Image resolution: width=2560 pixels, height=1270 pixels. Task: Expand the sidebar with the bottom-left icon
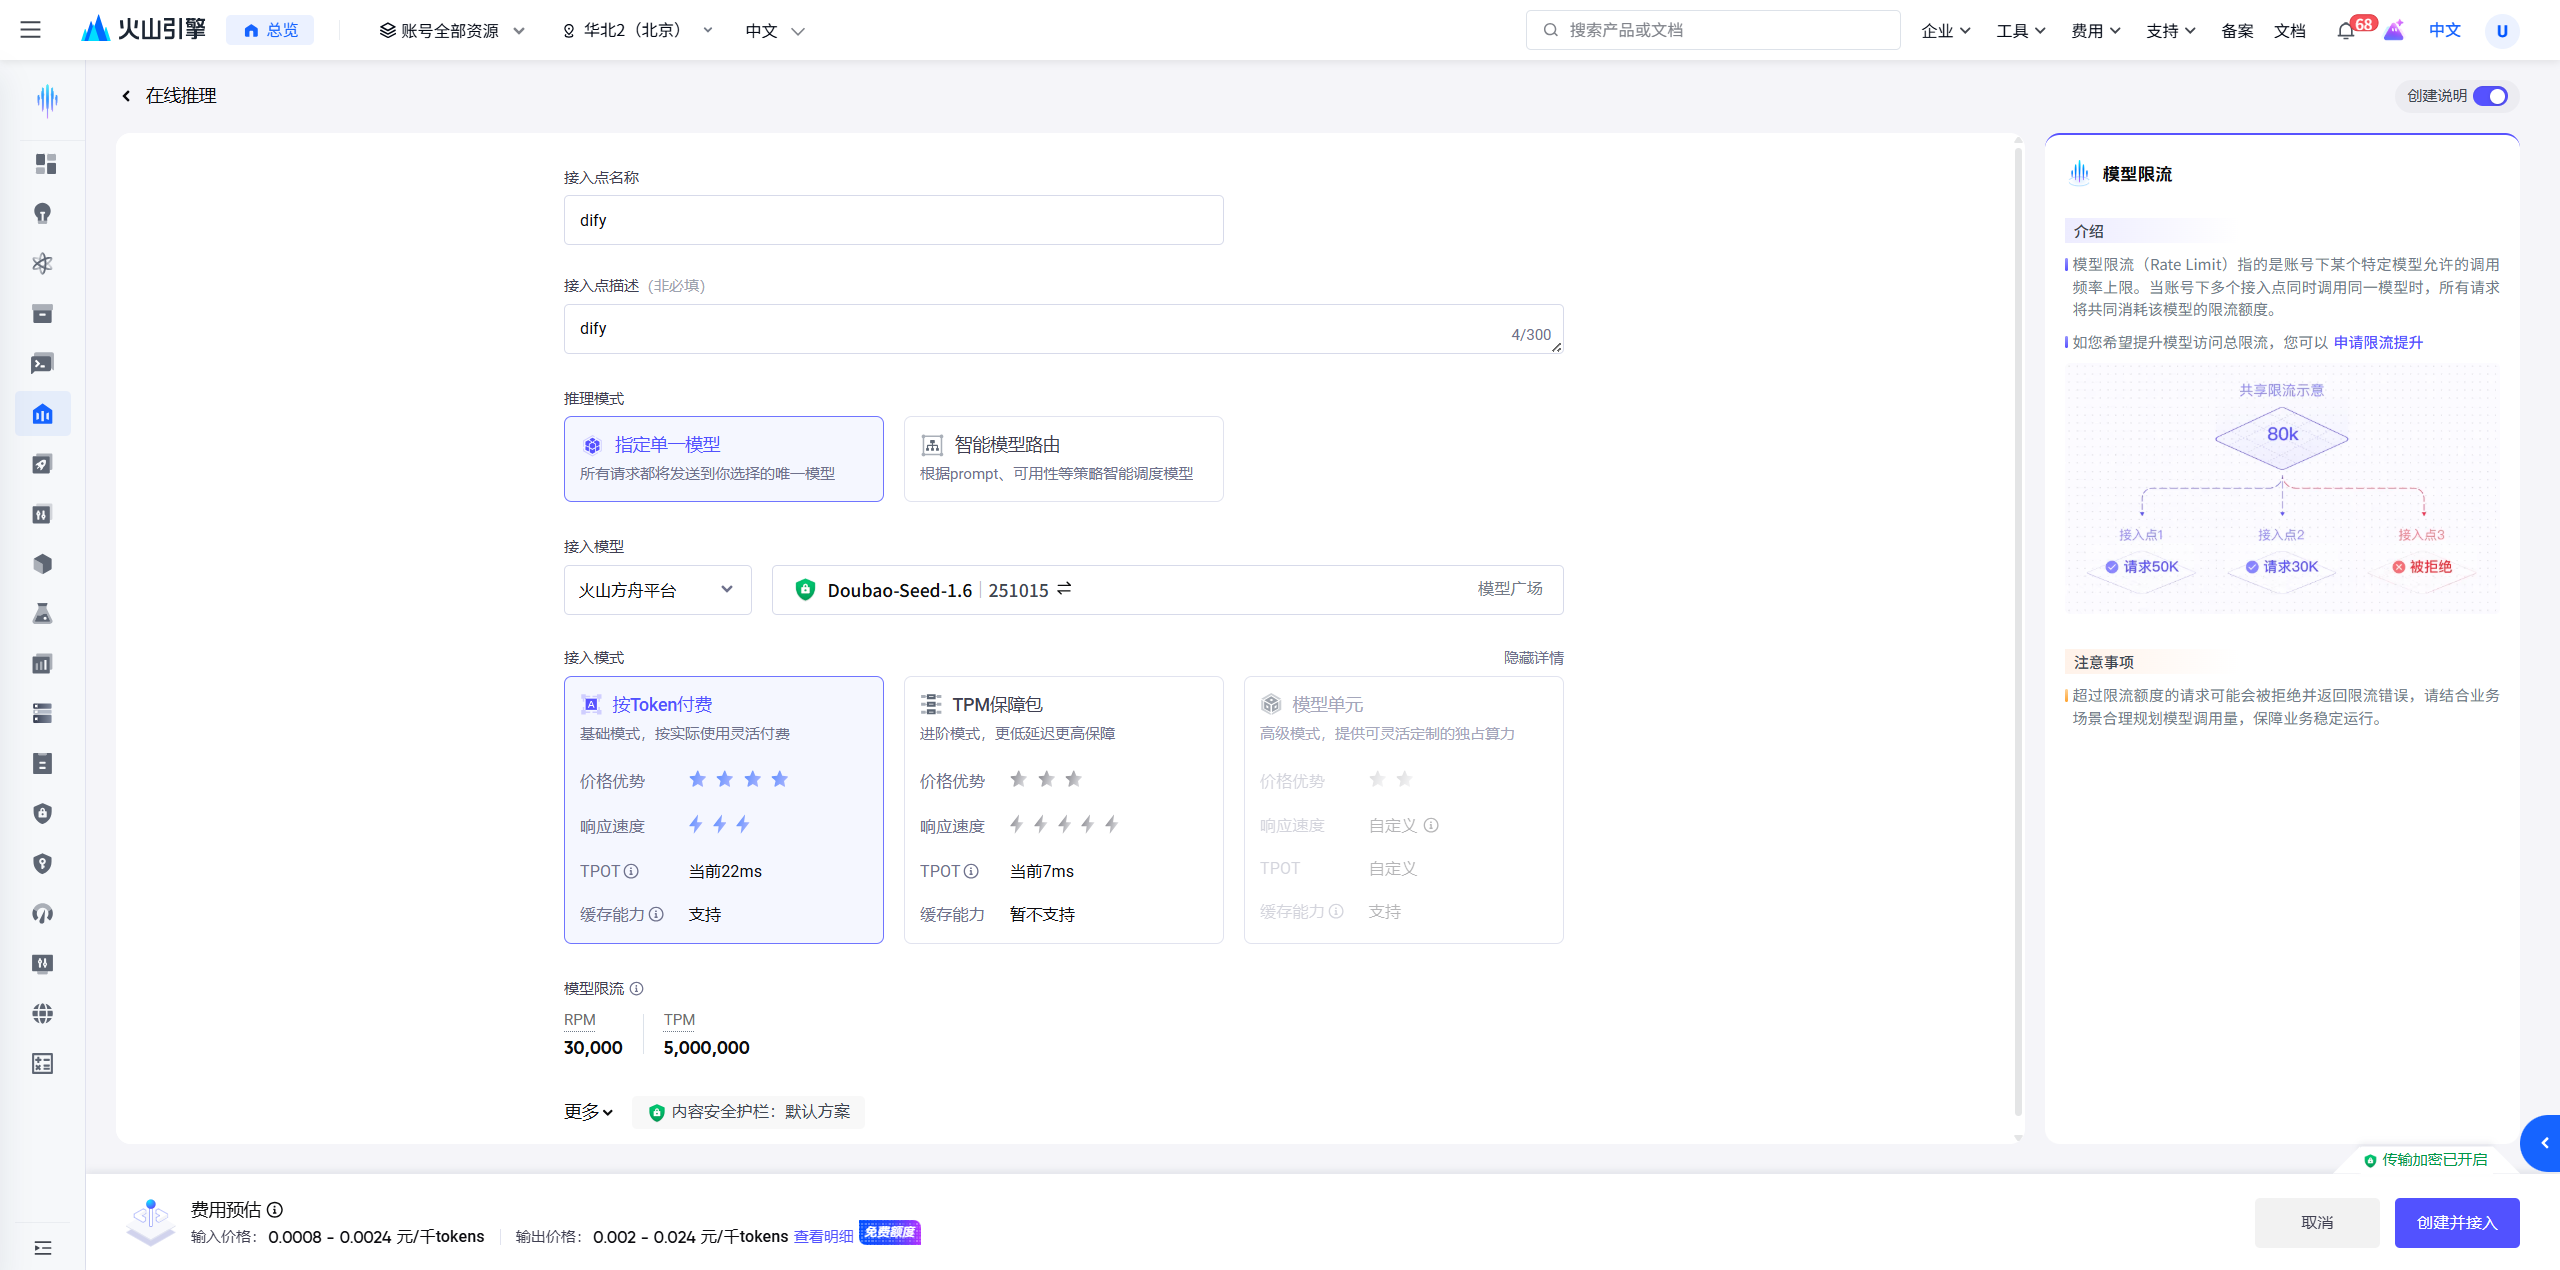42,1248
